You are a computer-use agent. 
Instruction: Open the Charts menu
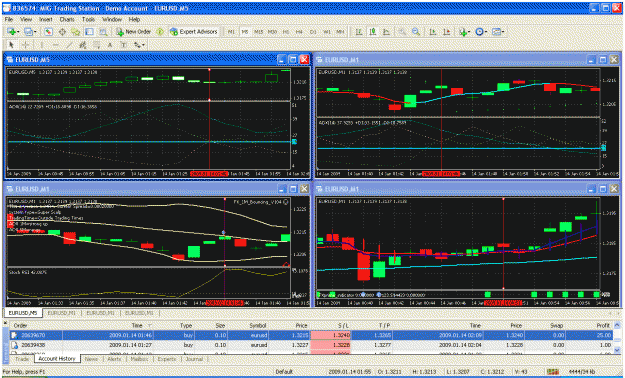coord(67,19)
